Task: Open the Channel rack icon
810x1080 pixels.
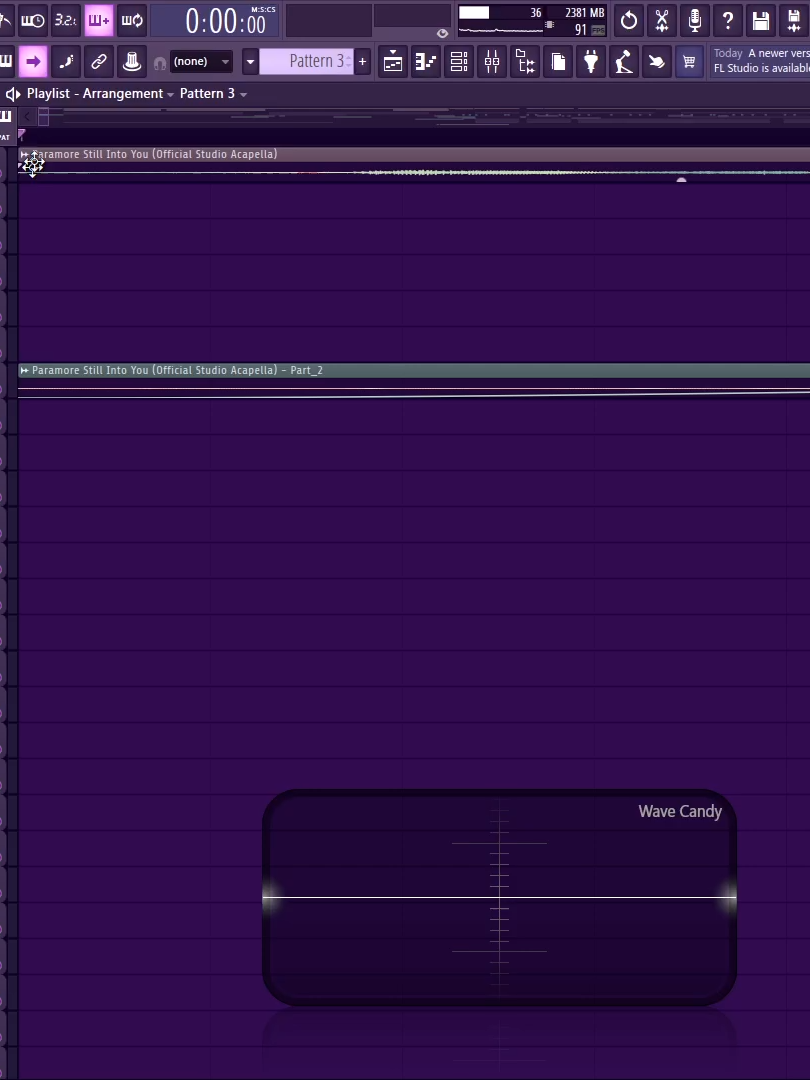Action: (458, 61)
